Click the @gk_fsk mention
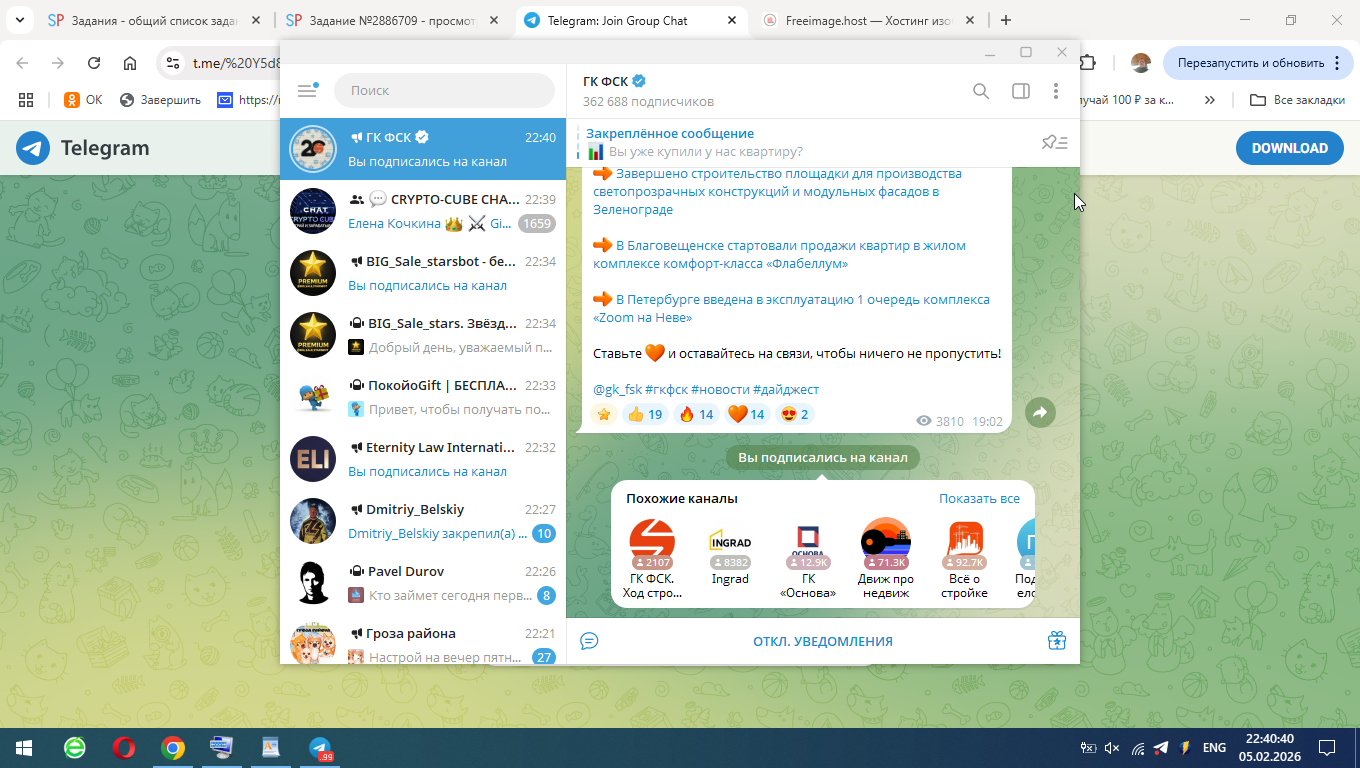Screen dimensions: 1360x768 click(x=617, y=389)
